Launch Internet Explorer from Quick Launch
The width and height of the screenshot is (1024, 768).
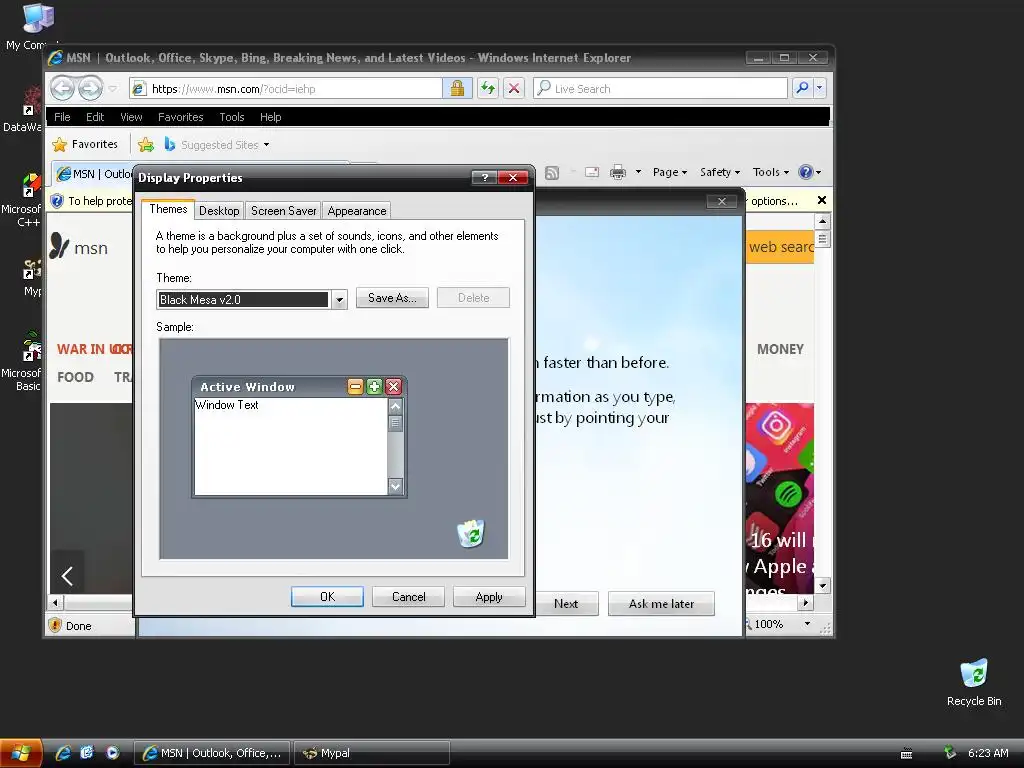[63, 753]
